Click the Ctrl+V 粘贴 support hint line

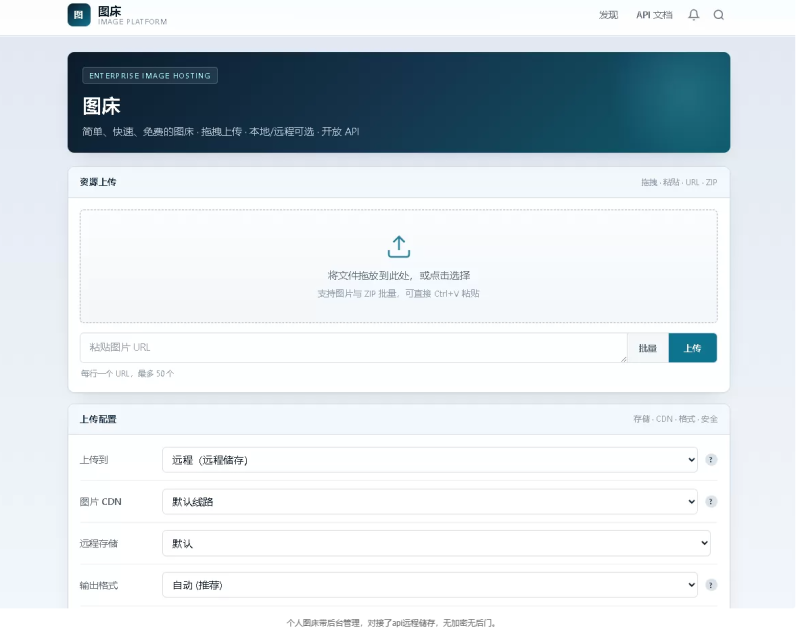pyautogui.click(x=398, y=293)
